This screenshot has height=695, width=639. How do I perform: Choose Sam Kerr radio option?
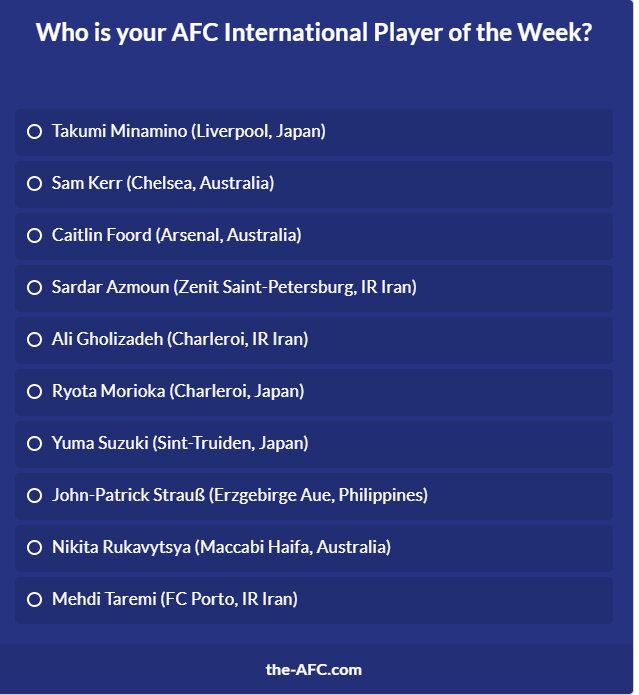(x=34, y=183)
